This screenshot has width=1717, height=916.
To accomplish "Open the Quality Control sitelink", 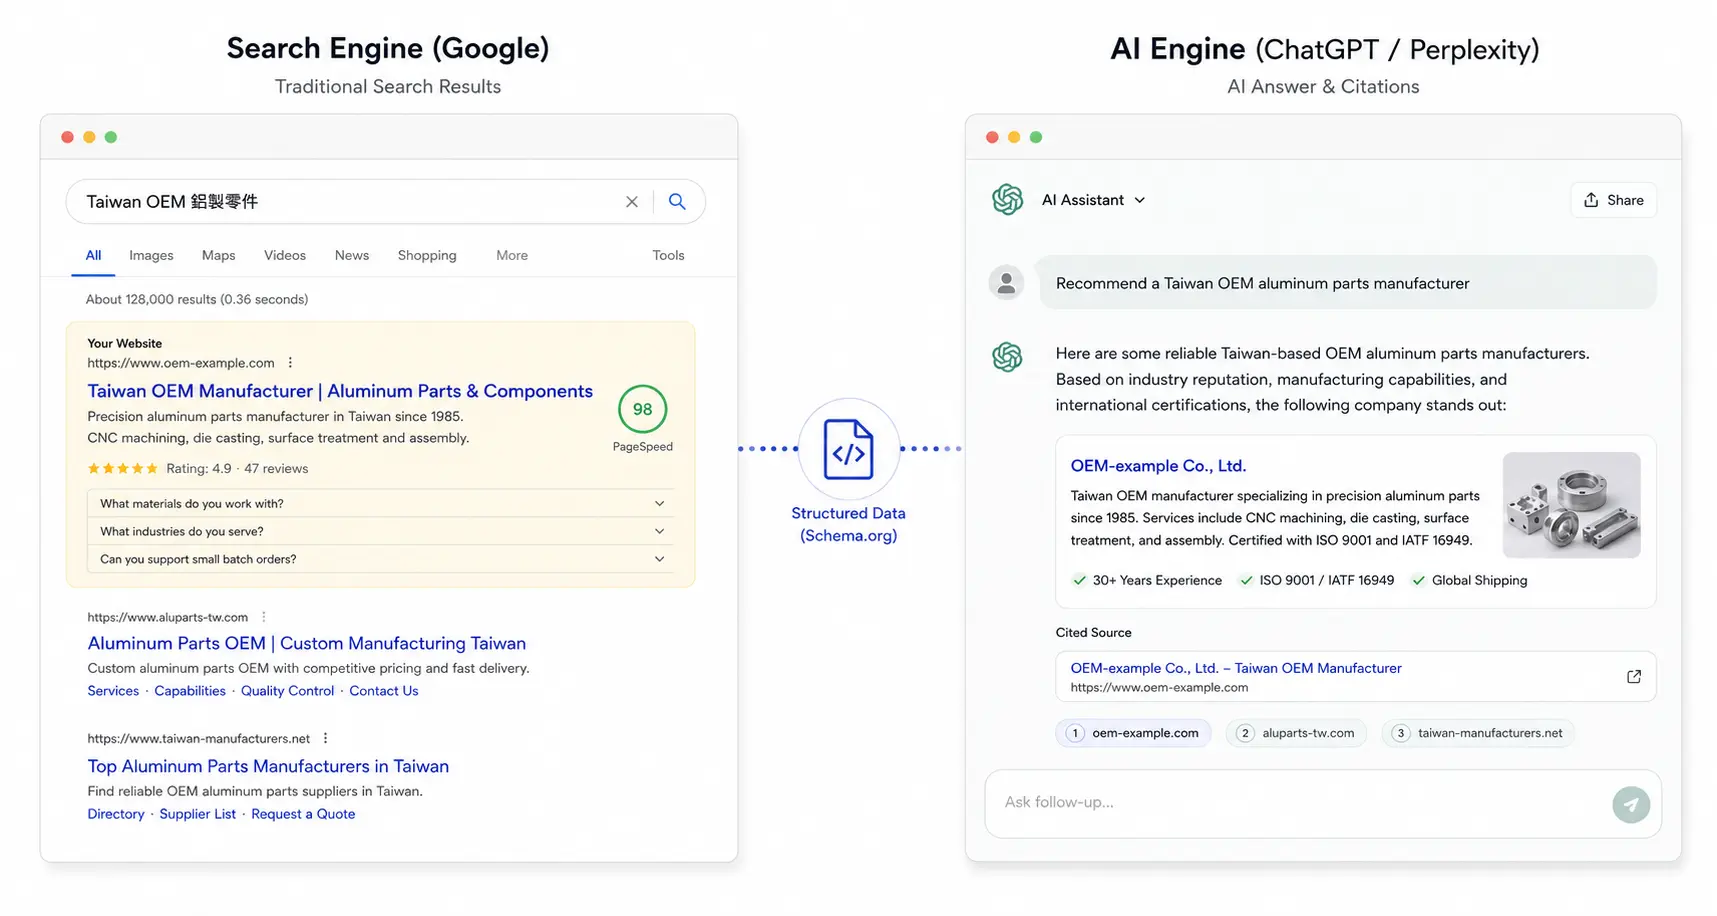I will (x=287, y=691).
